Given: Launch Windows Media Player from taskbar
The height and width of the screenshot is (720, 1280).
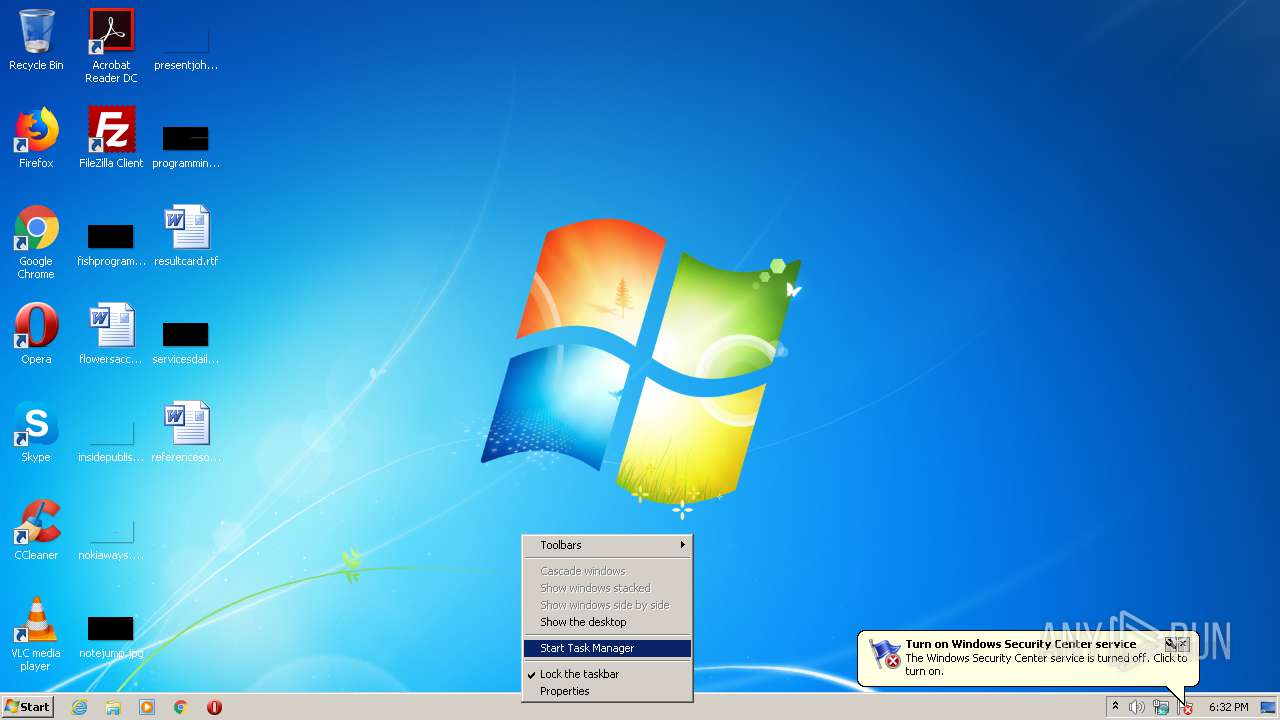Looking at the screenshot, I should click(x=147, y=707).
